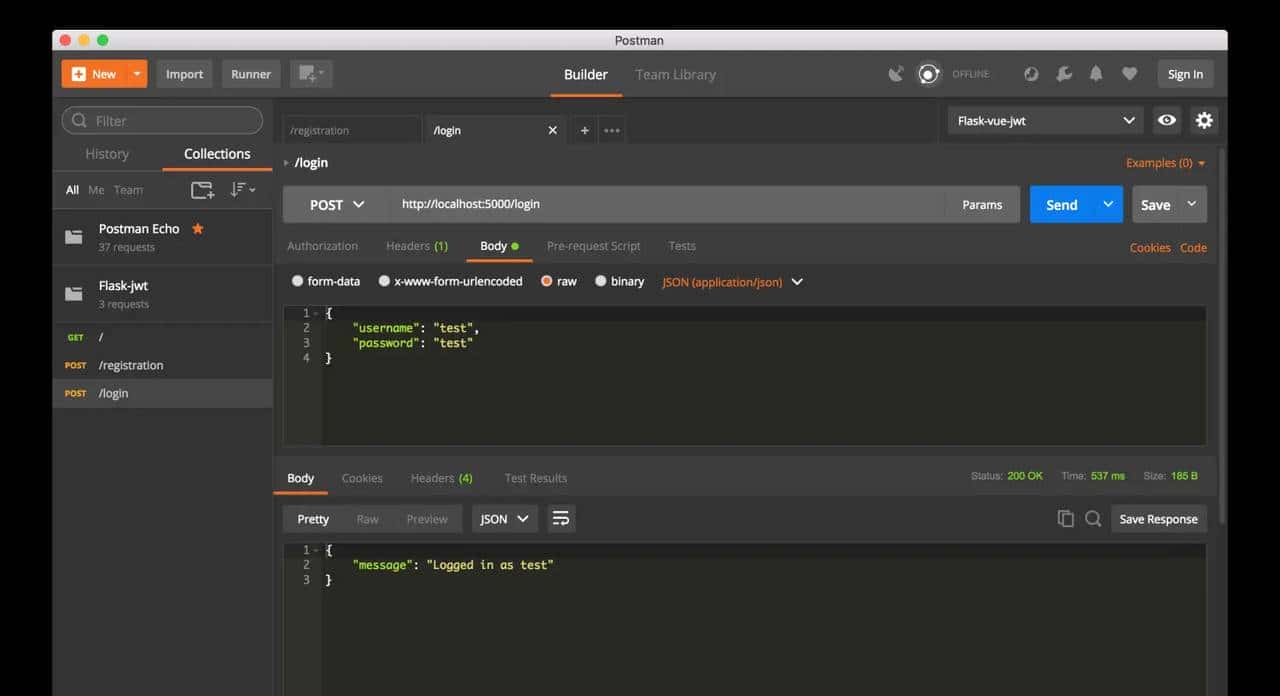1280x696 pixels.
Task: Select the form-data radio button
Action: (297, 281)
